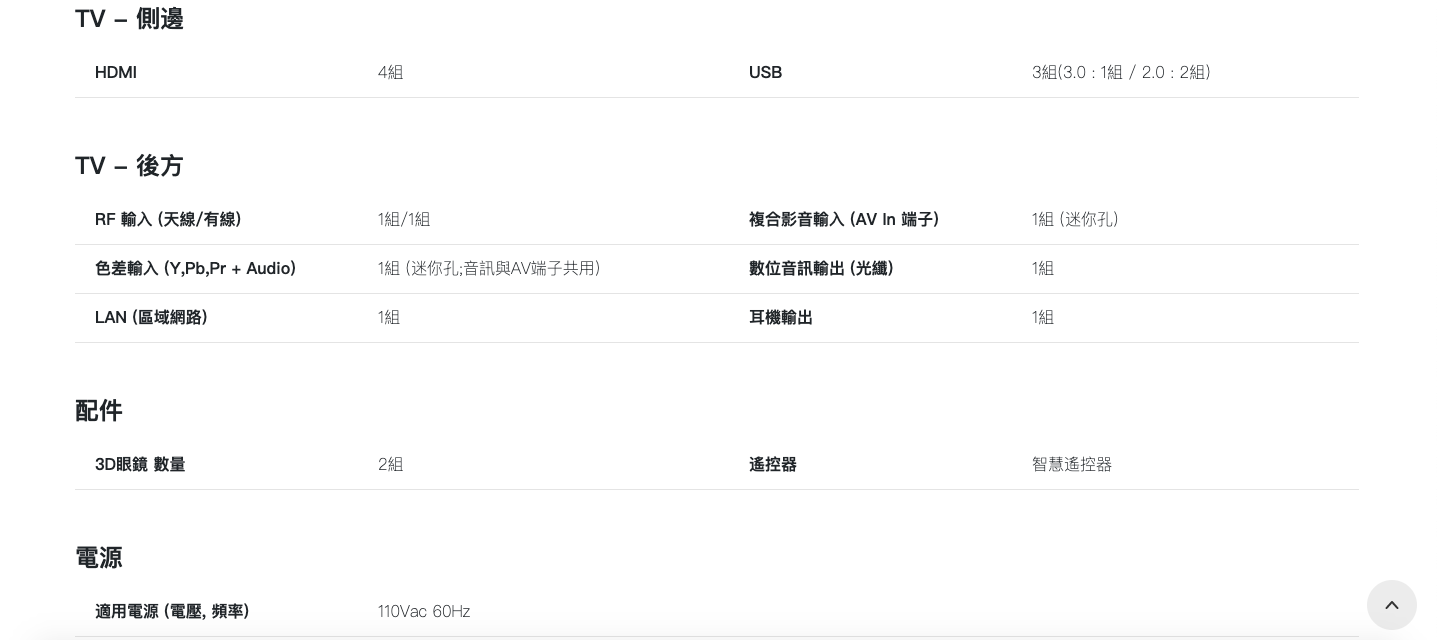Click the 耳機輸出 label
This screenshot has width=1437, height=640.
click(x=780, y=318)
